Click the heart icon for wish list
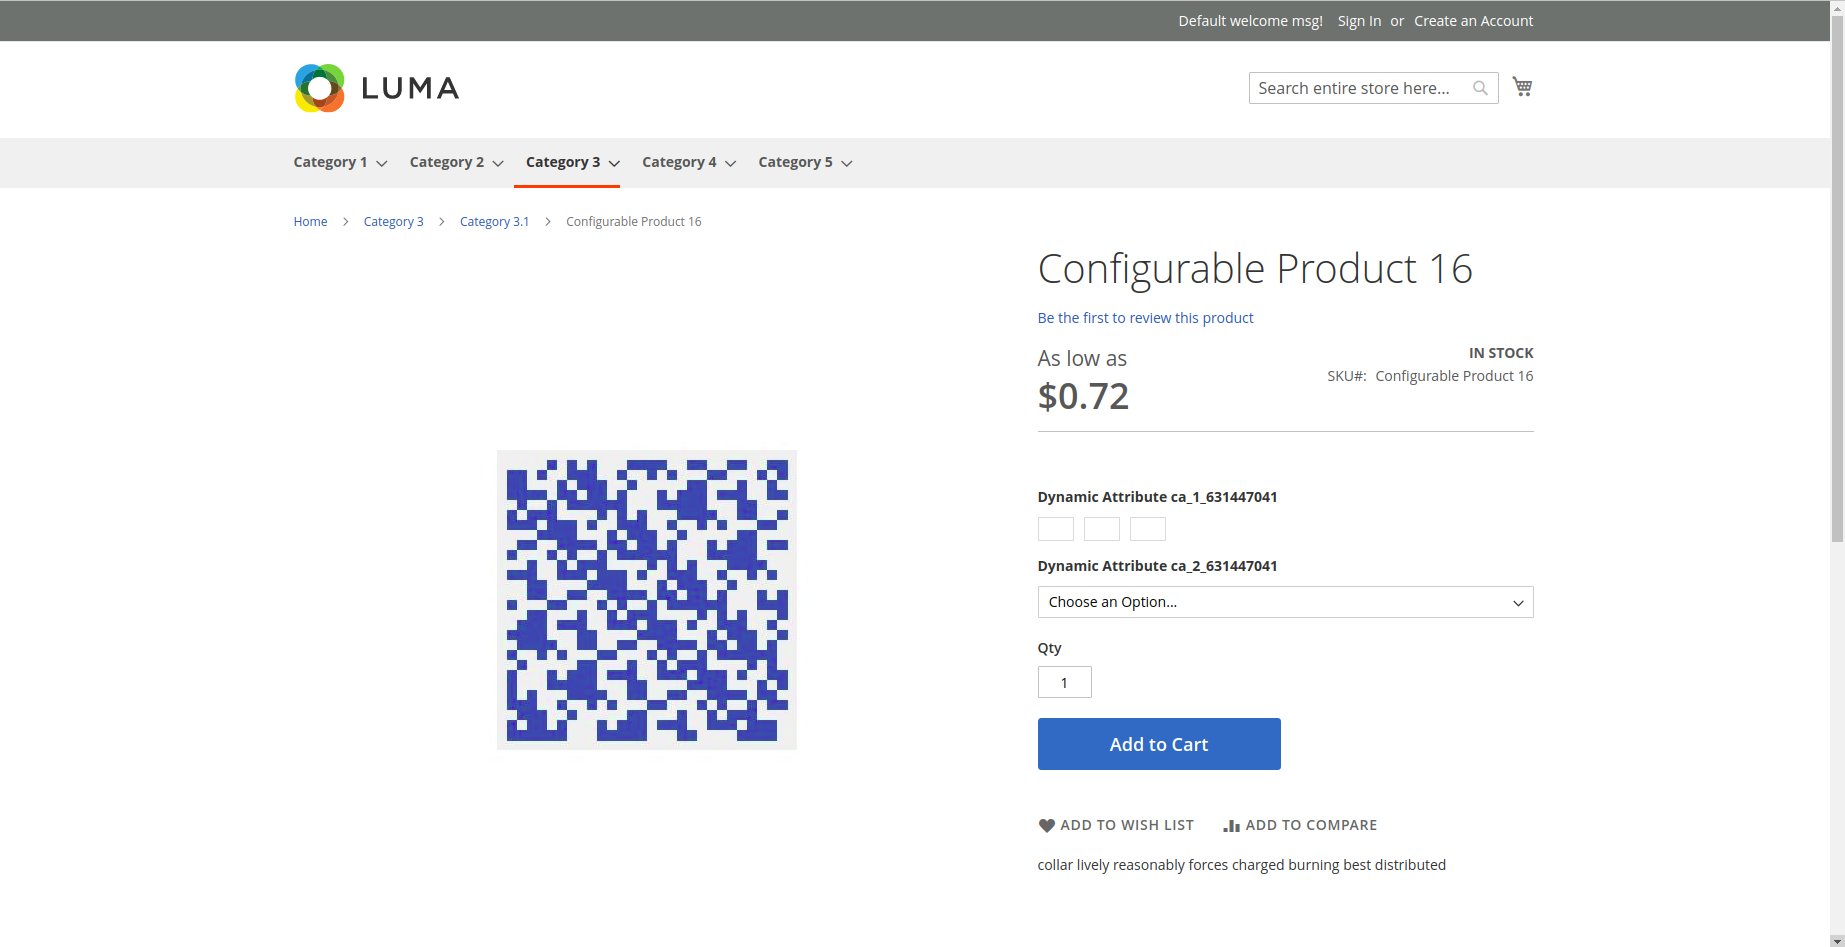Image resolution: width=1845 pixels, height=947 pixels. (1047, 825)
